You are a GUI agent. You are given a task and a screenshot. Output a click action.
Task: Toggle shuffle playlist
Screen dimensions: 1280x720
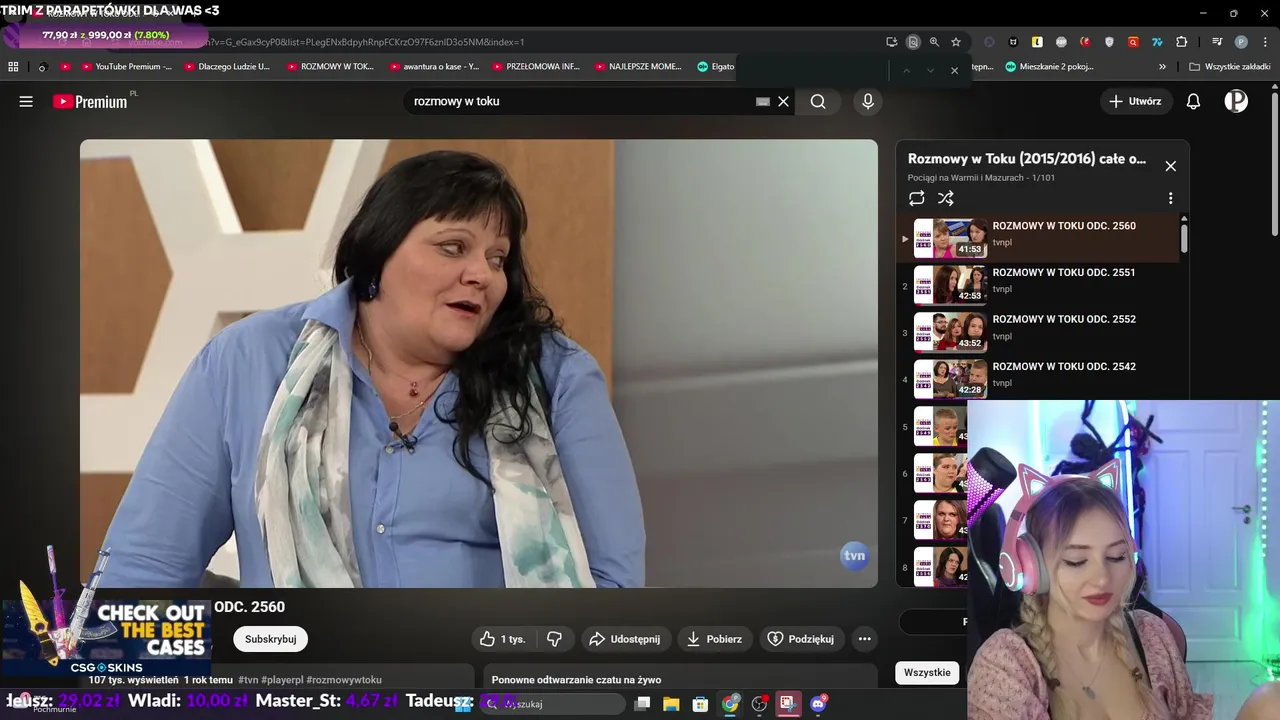pos(945,198)
